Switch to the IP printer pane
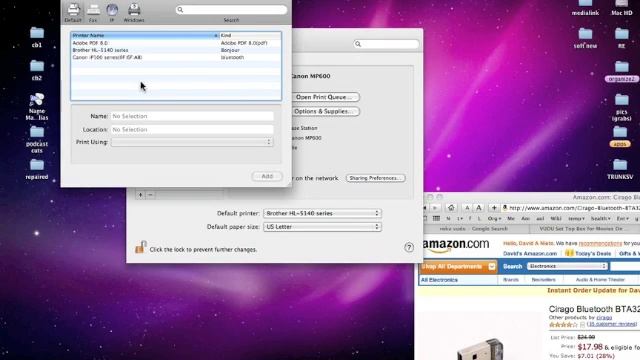This screenshot has height=360, width=640. [x=112, y=11]
